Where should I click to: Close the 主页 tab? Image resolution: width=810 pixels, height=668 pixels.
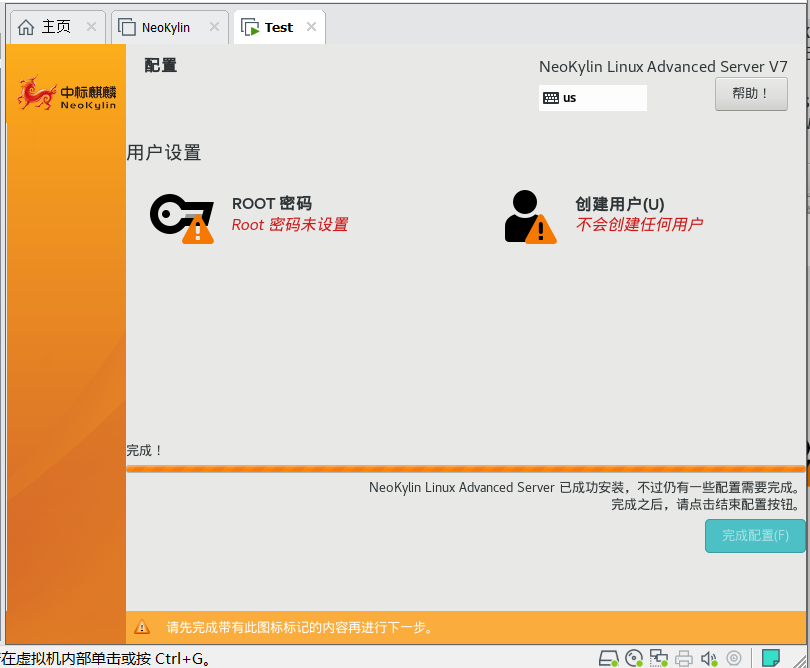tap(91, 26)
